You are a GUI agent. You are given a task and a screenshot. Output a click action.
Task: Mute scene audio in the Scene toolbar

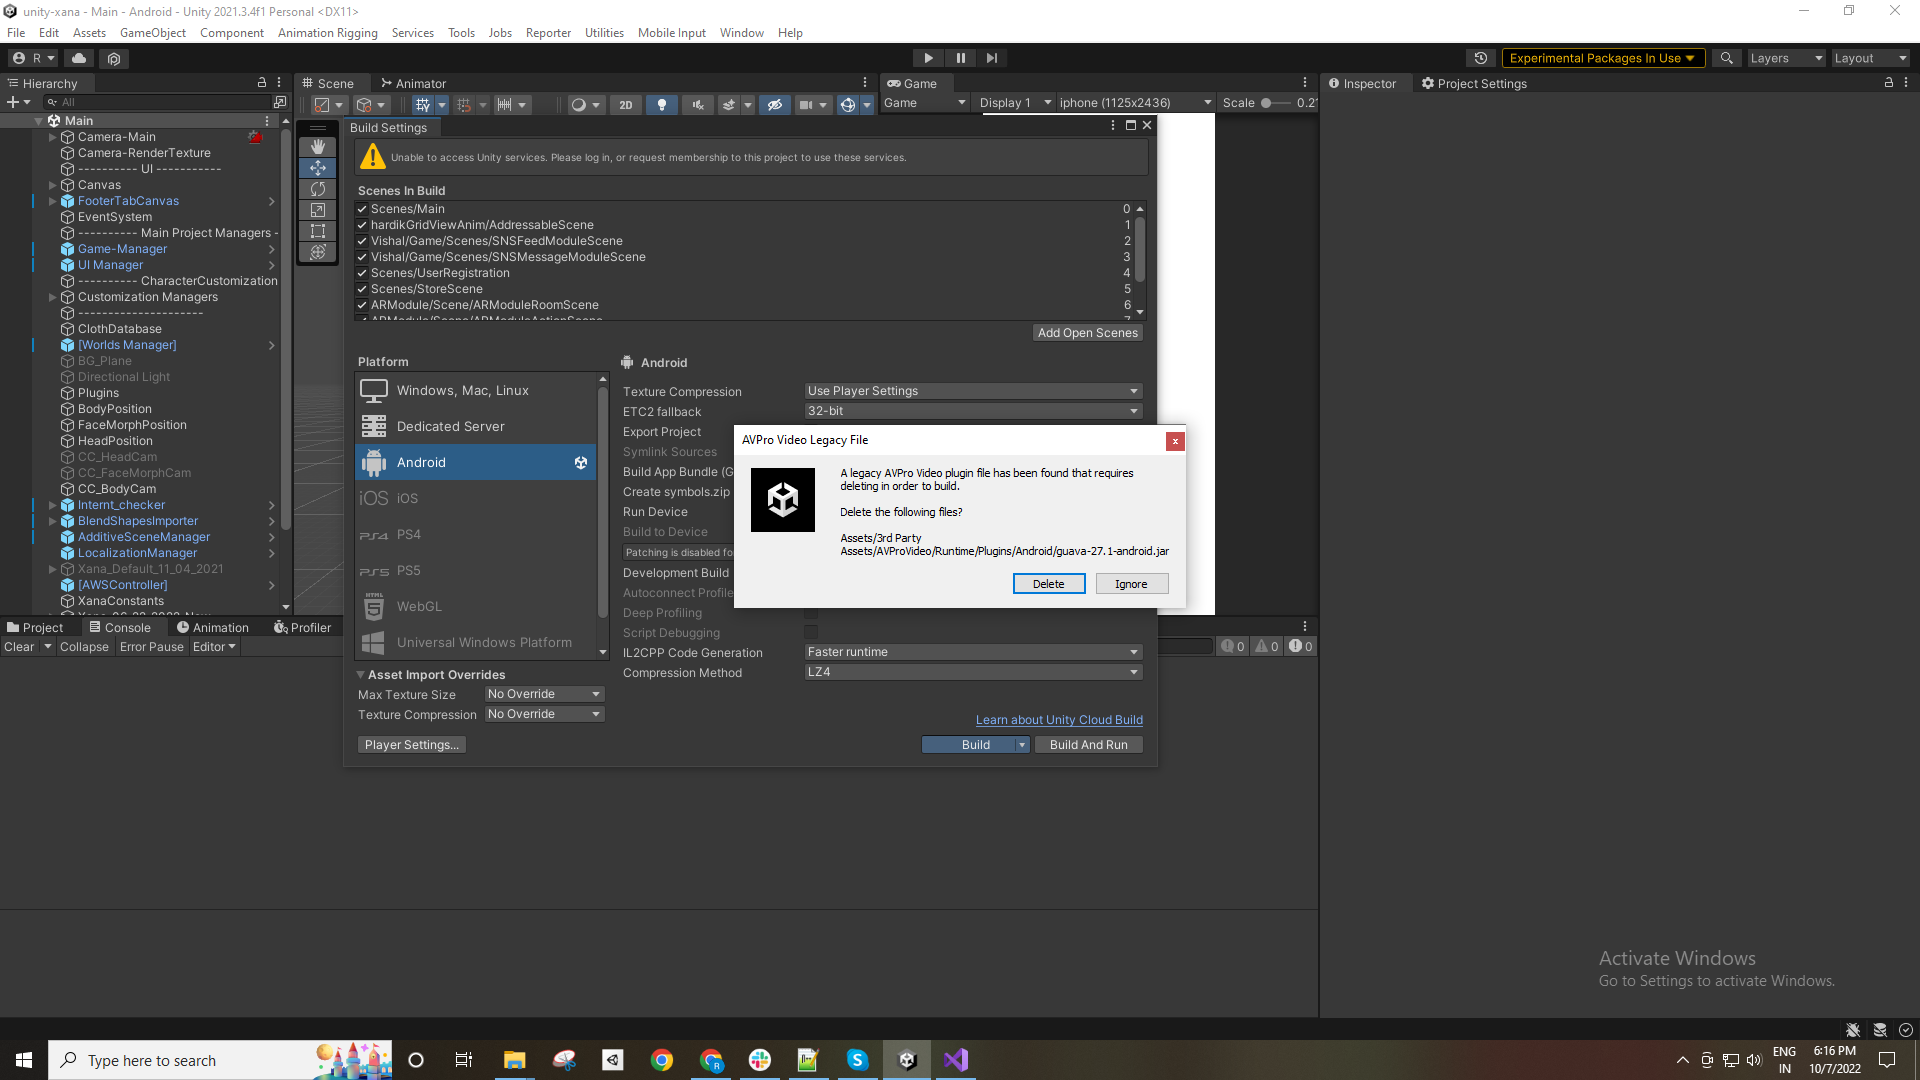point(698,104)
